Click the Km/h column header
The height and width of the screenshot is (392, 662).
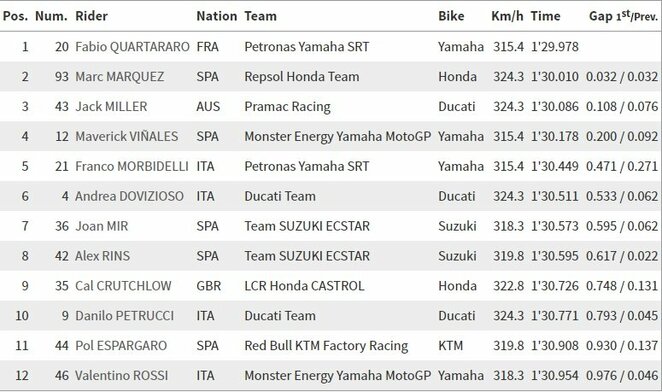pos(507,16)
